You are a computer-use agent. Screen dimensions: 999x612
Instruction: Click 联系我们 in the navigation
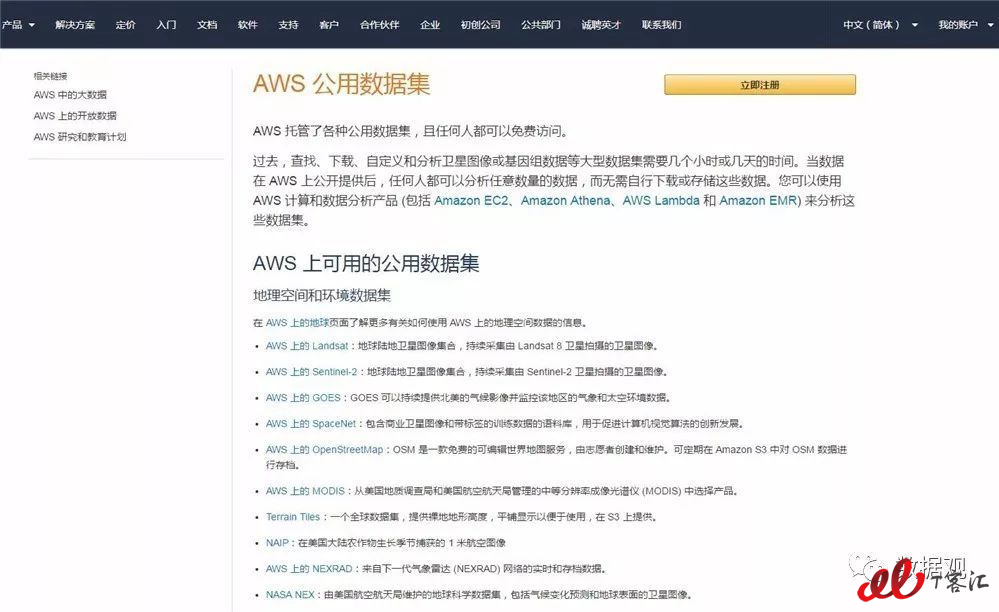point(661,25)
